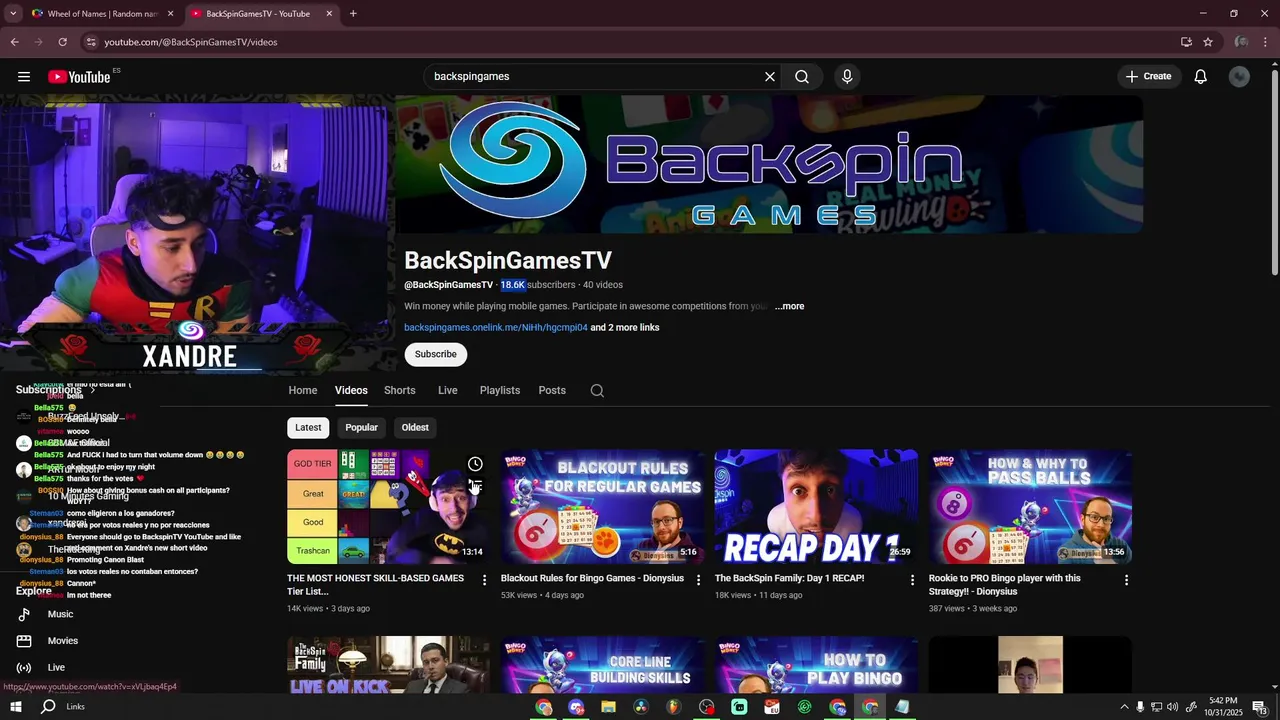The width and height of the screenshot is (1280, 720).
Task: Expand the Subscriptions section chevron
Action: tap(93, 391)
